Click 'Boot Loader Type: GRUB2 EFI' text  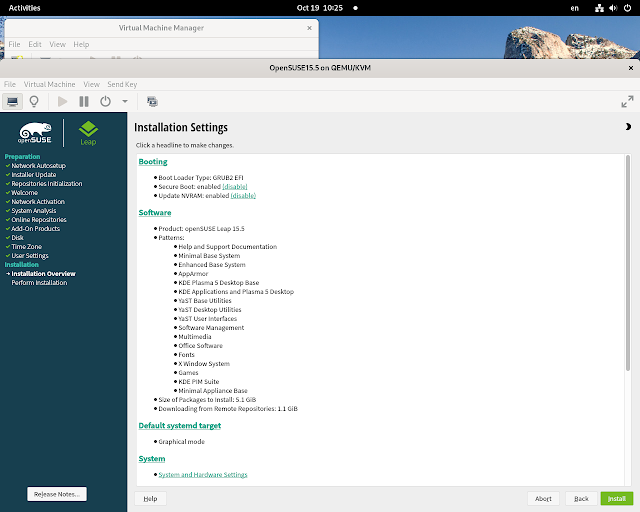201,178
